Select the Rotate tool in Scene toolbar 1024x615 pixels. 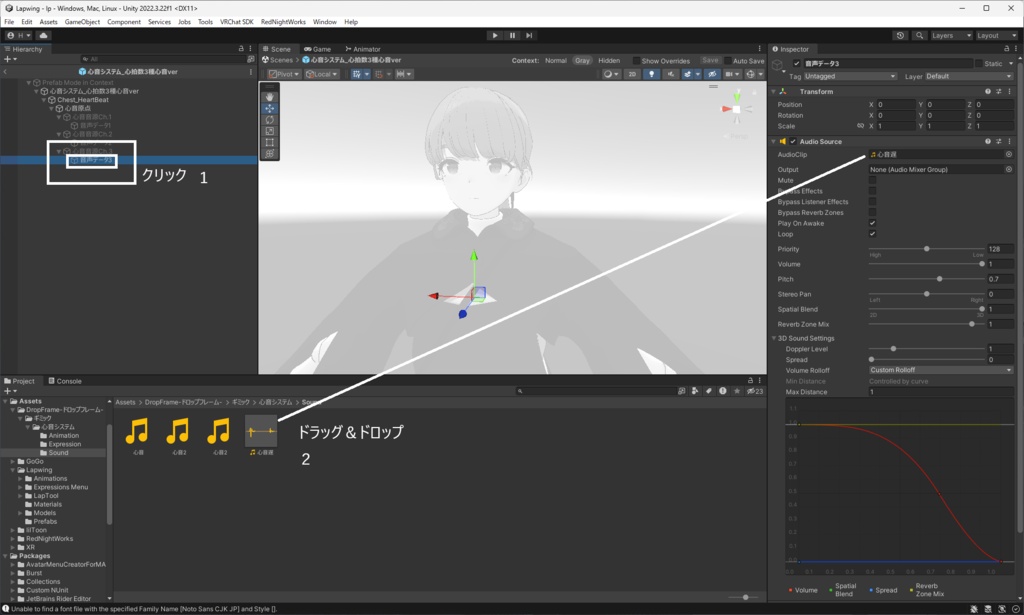coord(270,119)
